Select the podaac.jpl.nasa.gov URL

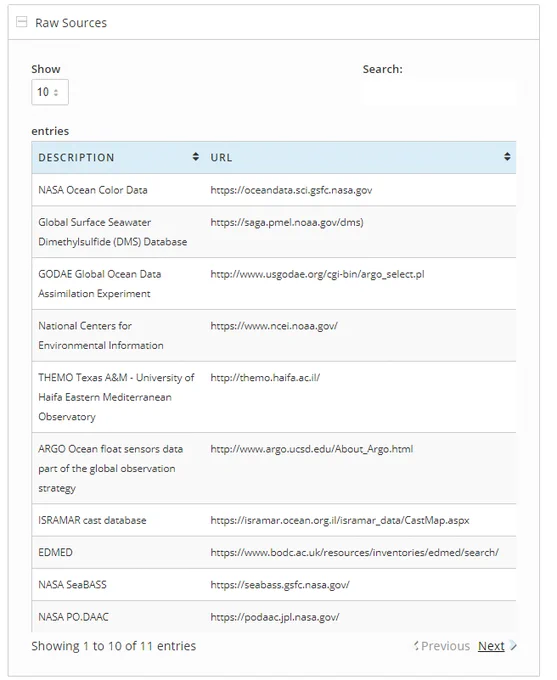click(275, 617)
